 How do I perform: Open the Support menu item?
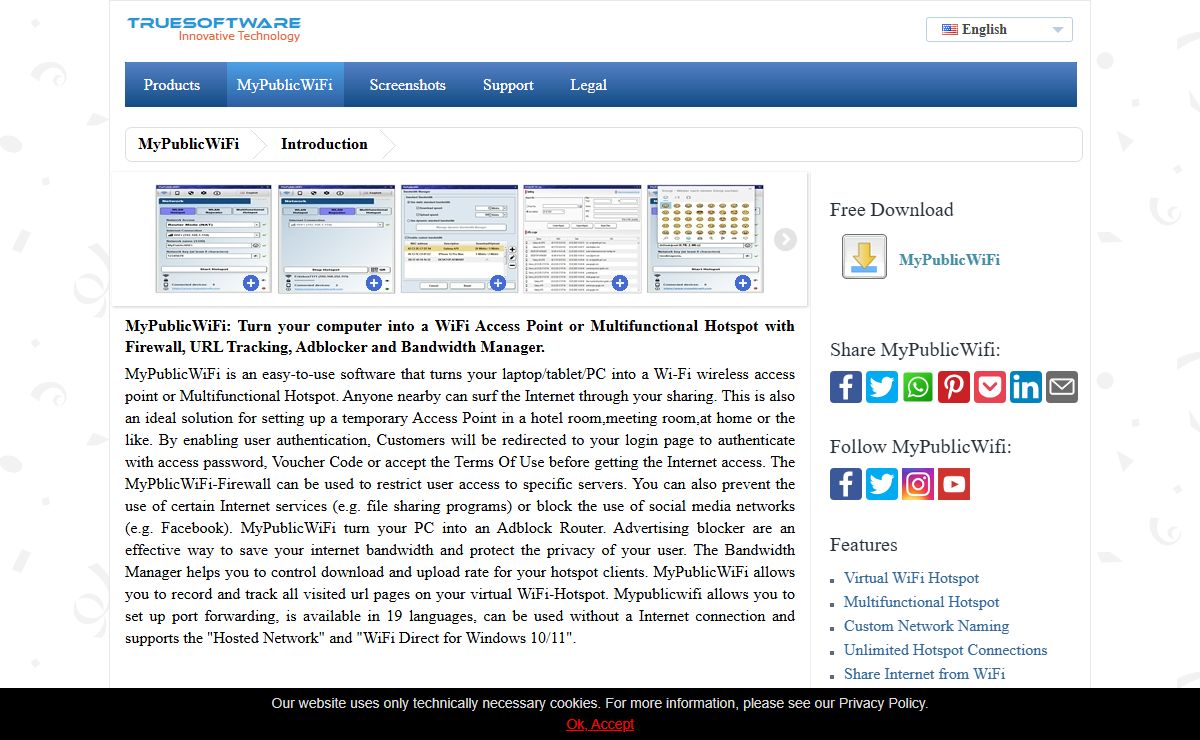pyautogui.click(x=508, y=85)
